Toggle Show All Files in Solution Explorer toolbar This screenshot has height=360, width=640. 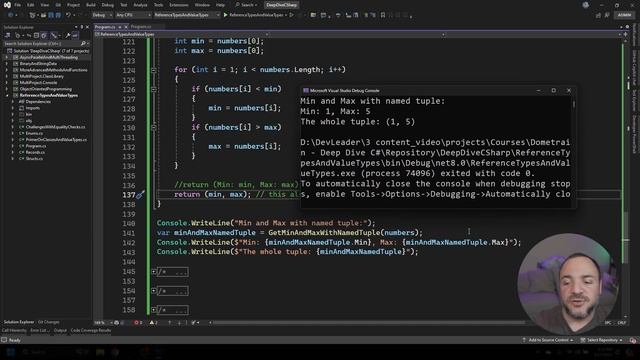point(44,36)
